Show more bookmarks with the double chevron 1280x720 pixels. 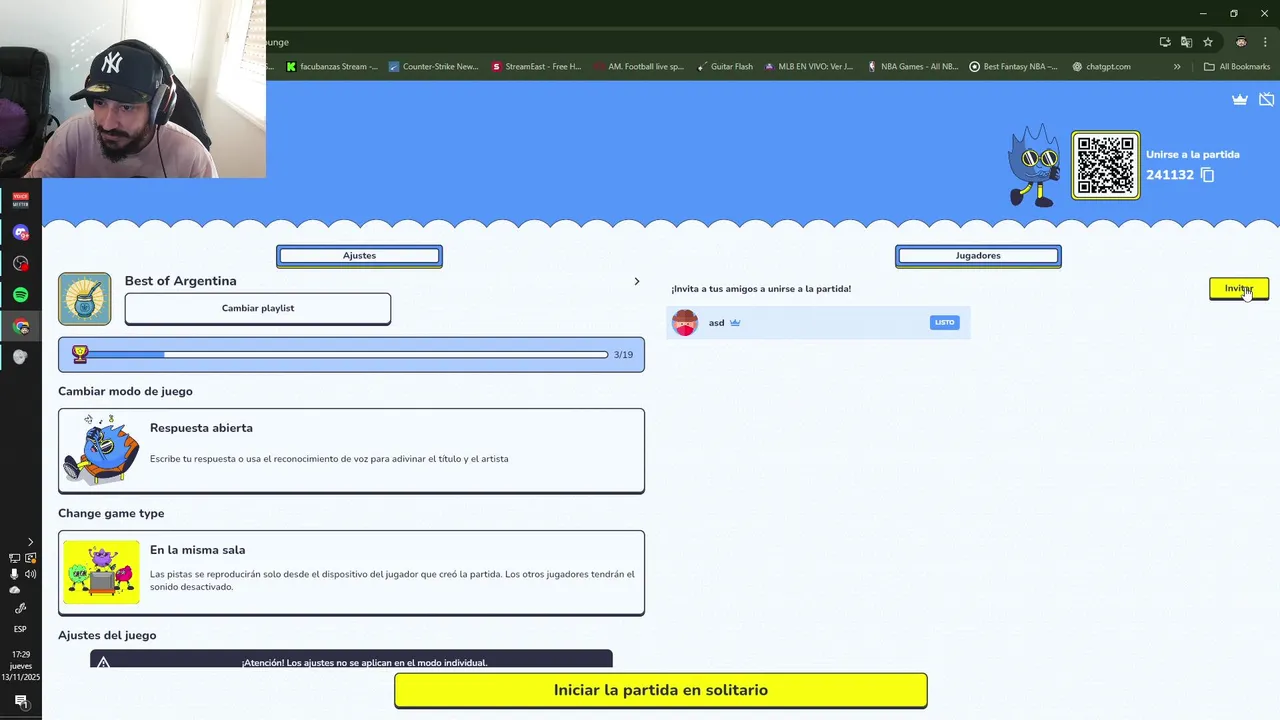click(1177, 67)
